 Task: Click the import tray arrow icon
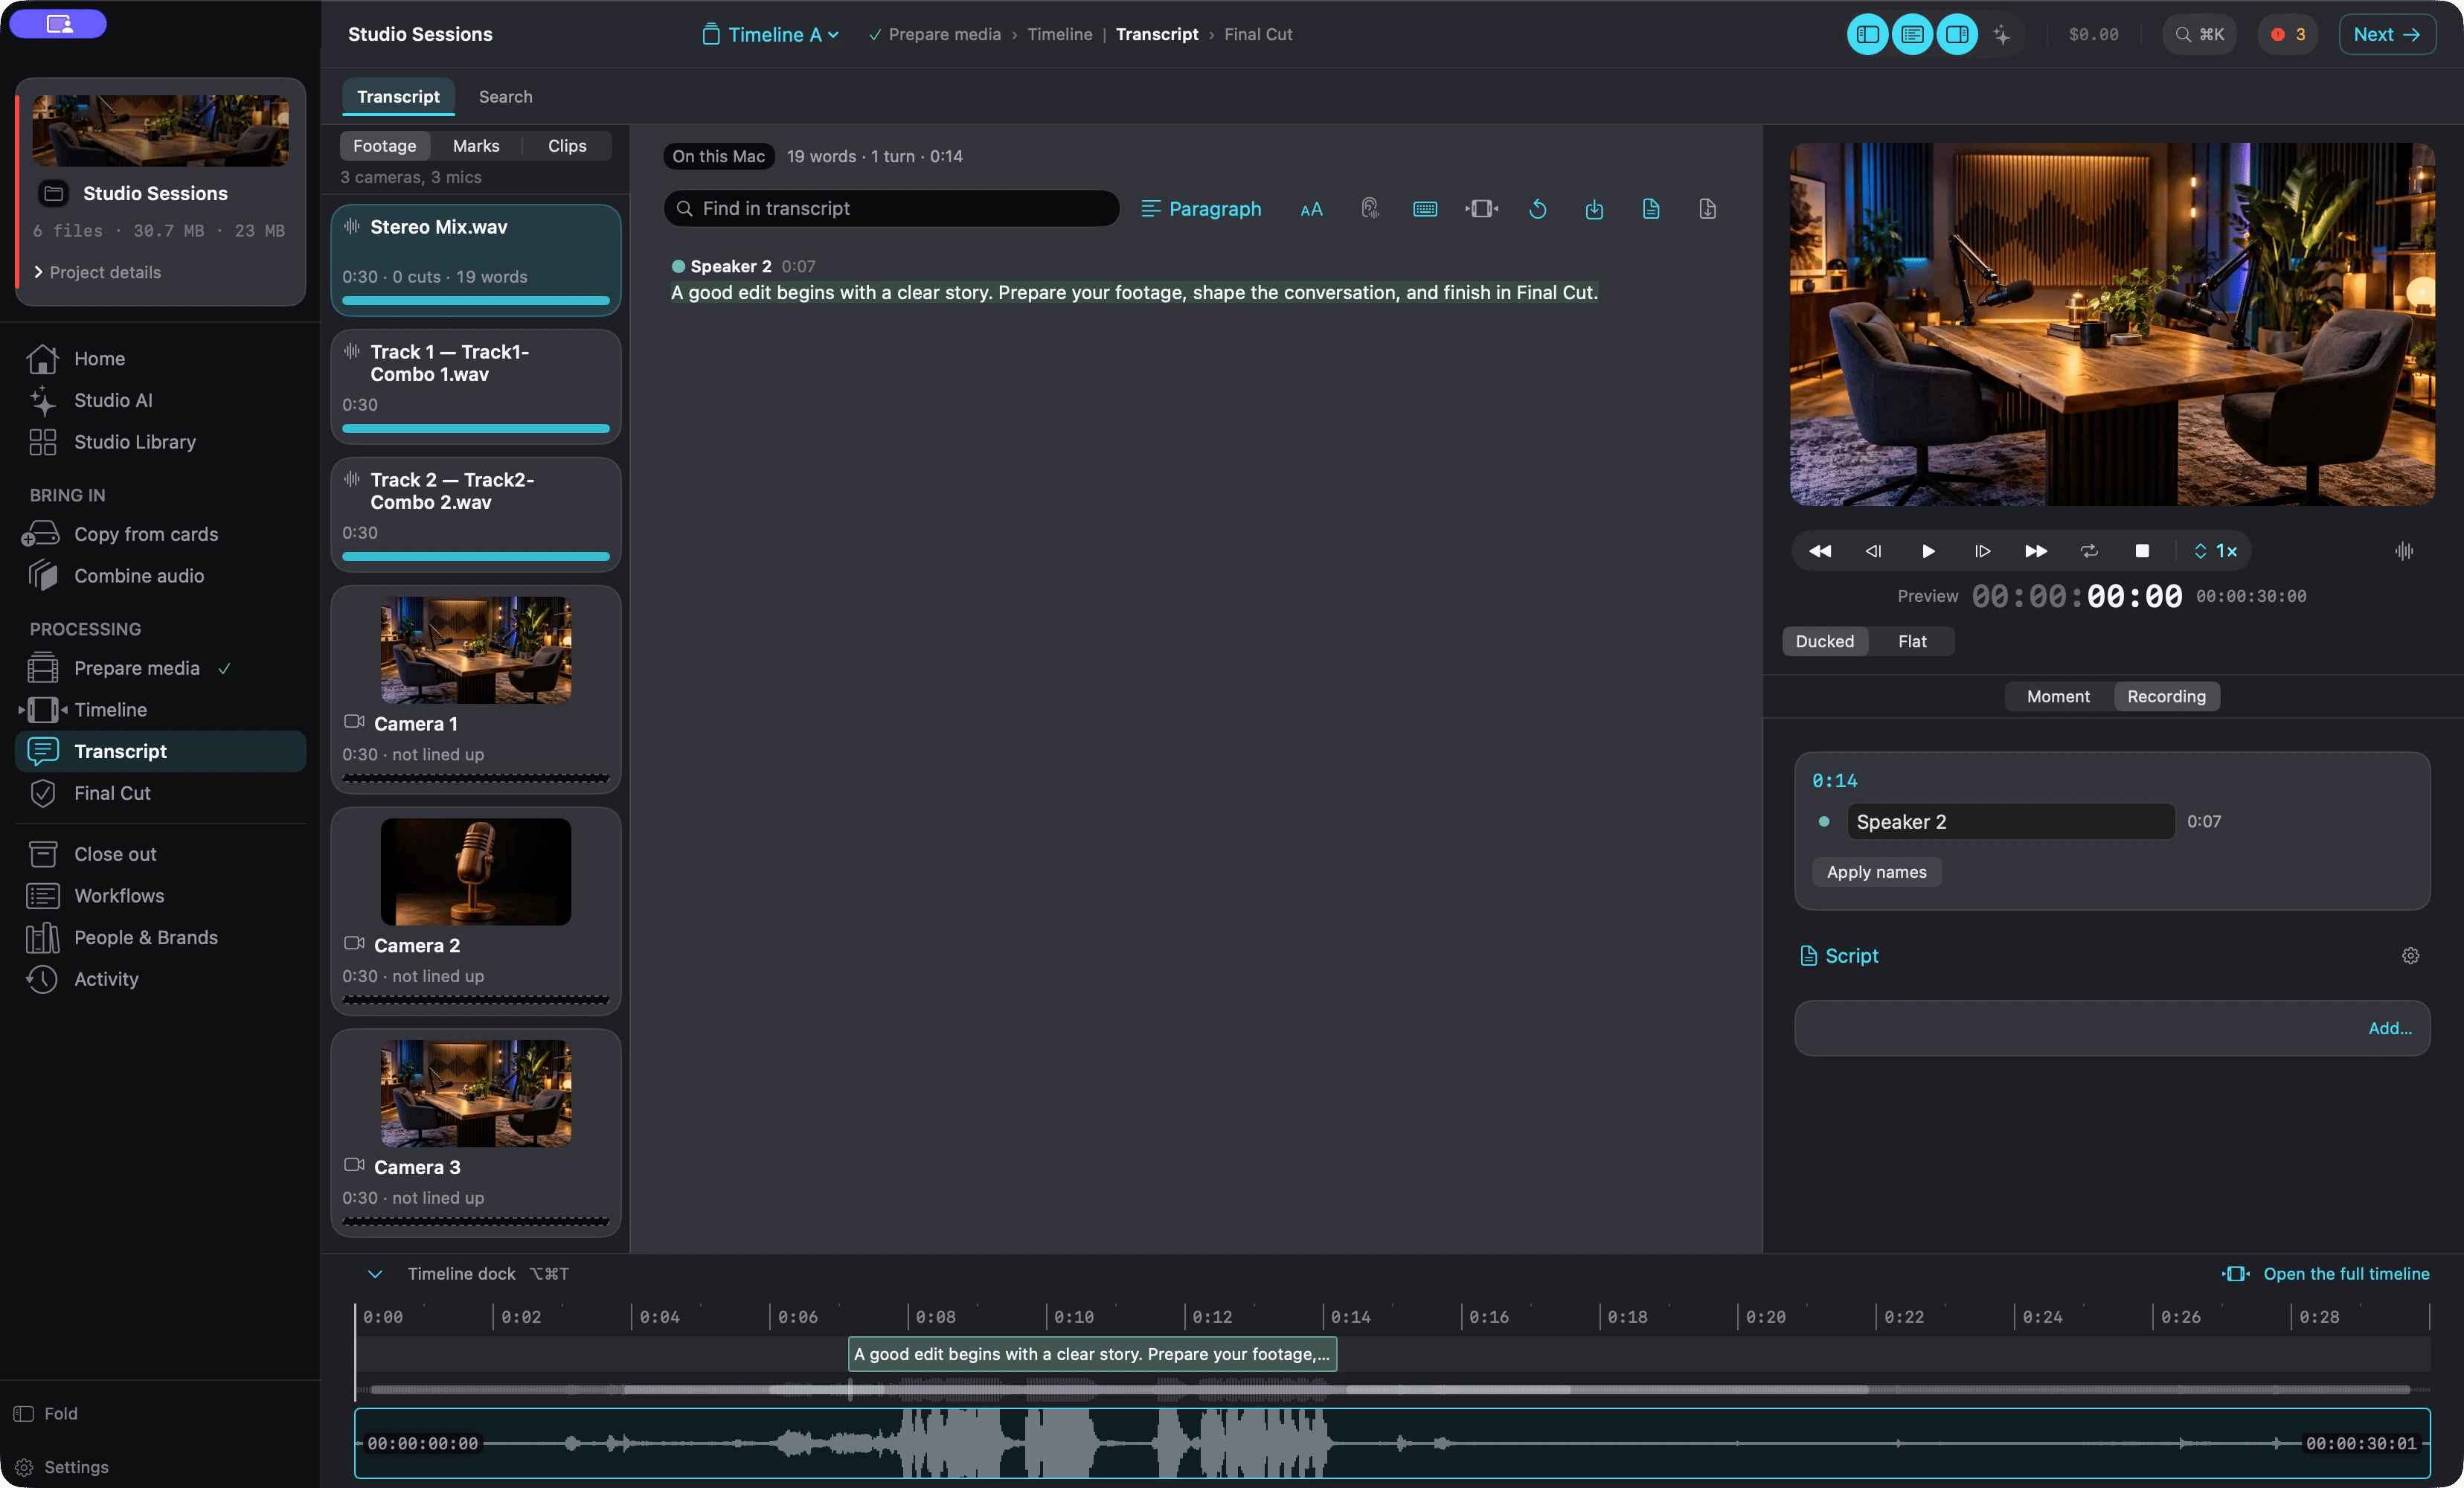click(1594, 209)
